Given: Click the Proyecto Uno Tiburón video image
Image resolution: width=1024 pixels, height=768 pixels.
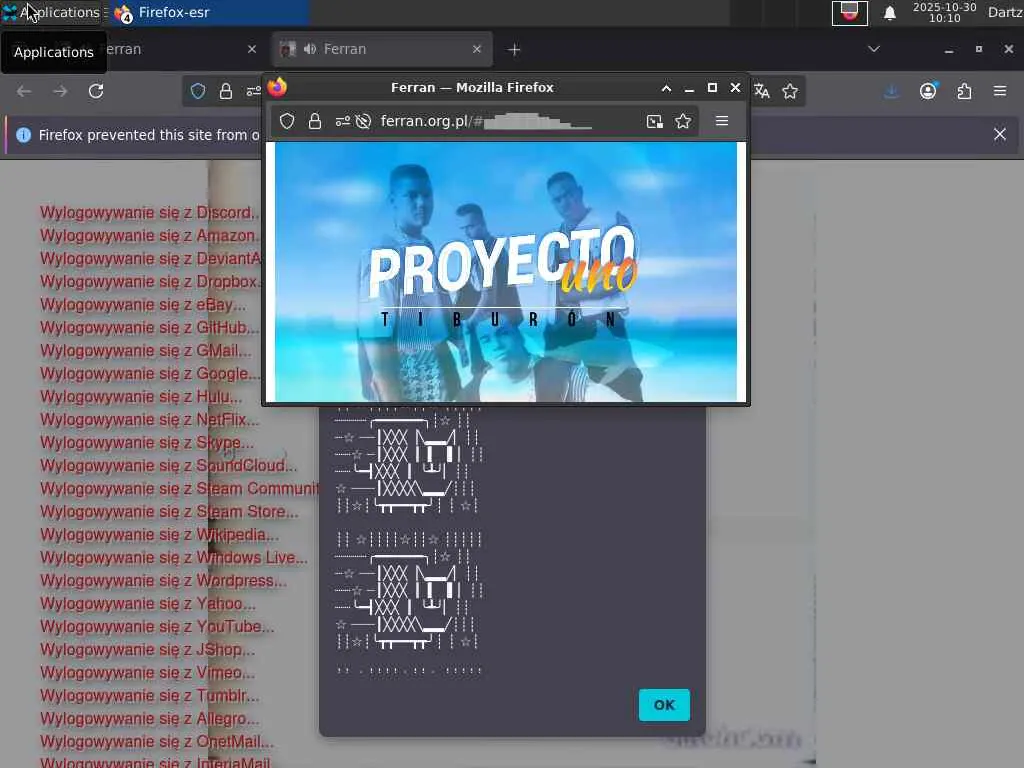Looking at the screenshot, I should point(505,272).
